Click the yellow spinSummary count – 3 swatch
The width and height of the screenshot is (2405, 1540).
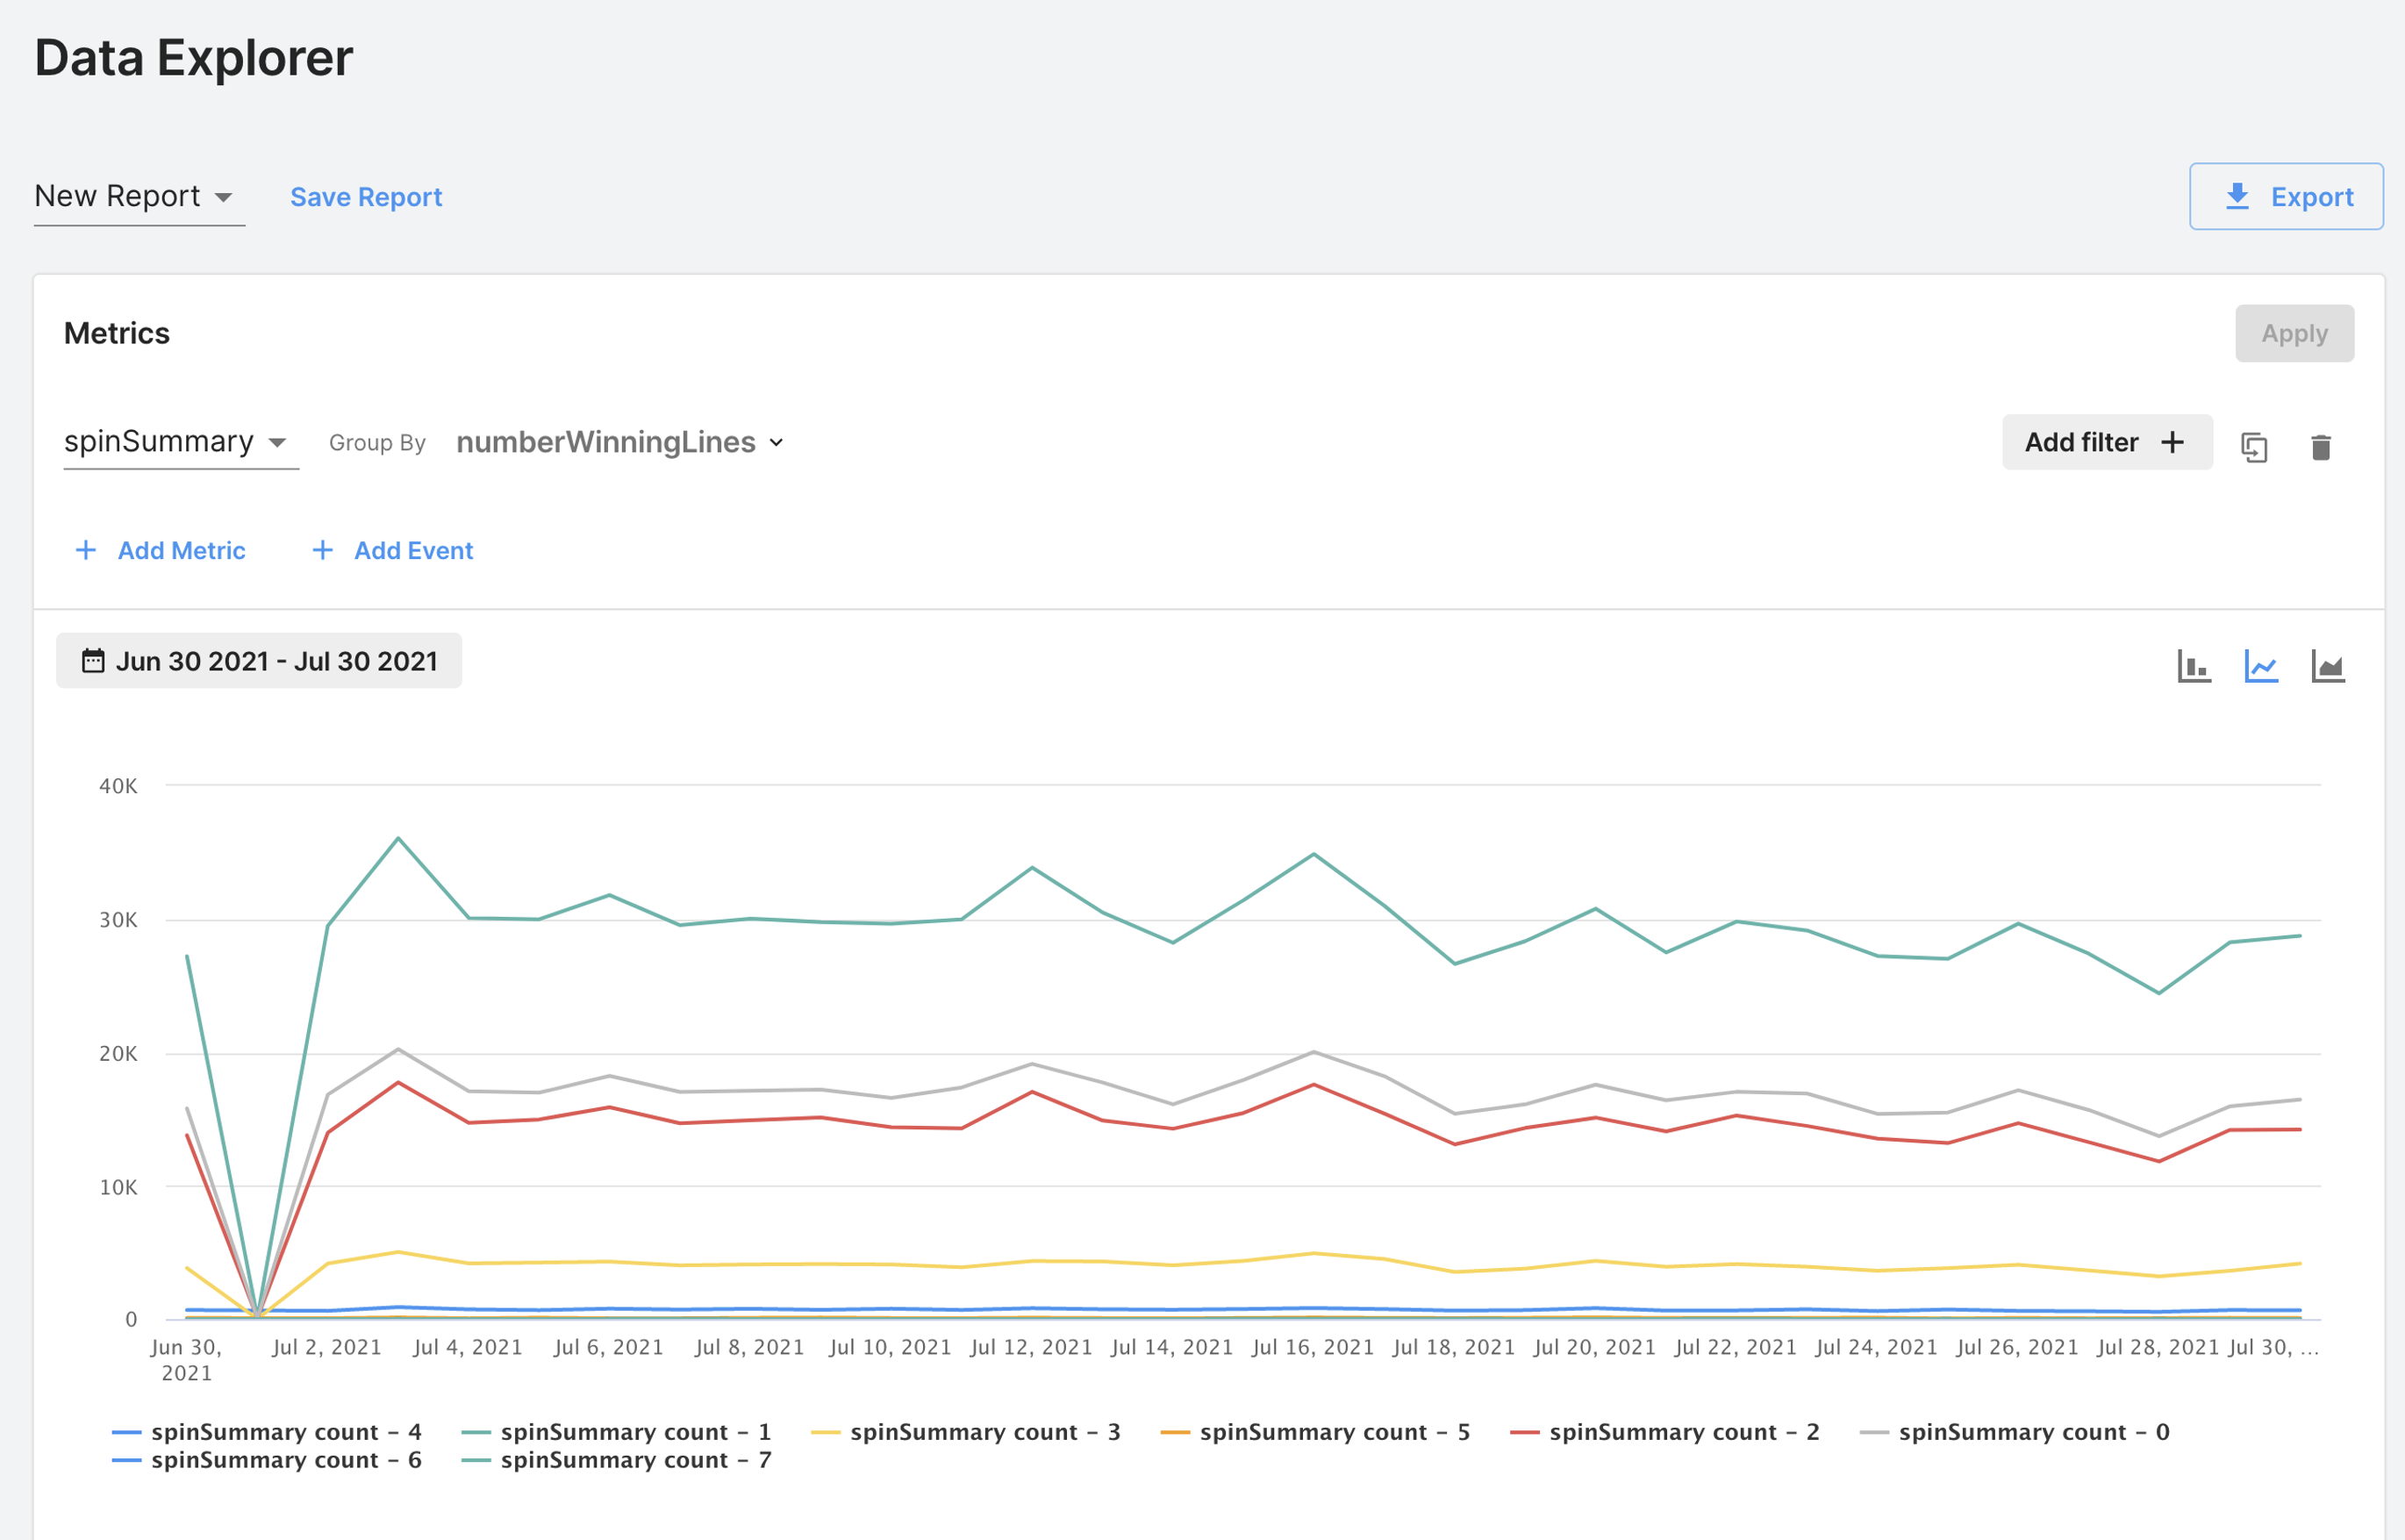click(825, 1432)
